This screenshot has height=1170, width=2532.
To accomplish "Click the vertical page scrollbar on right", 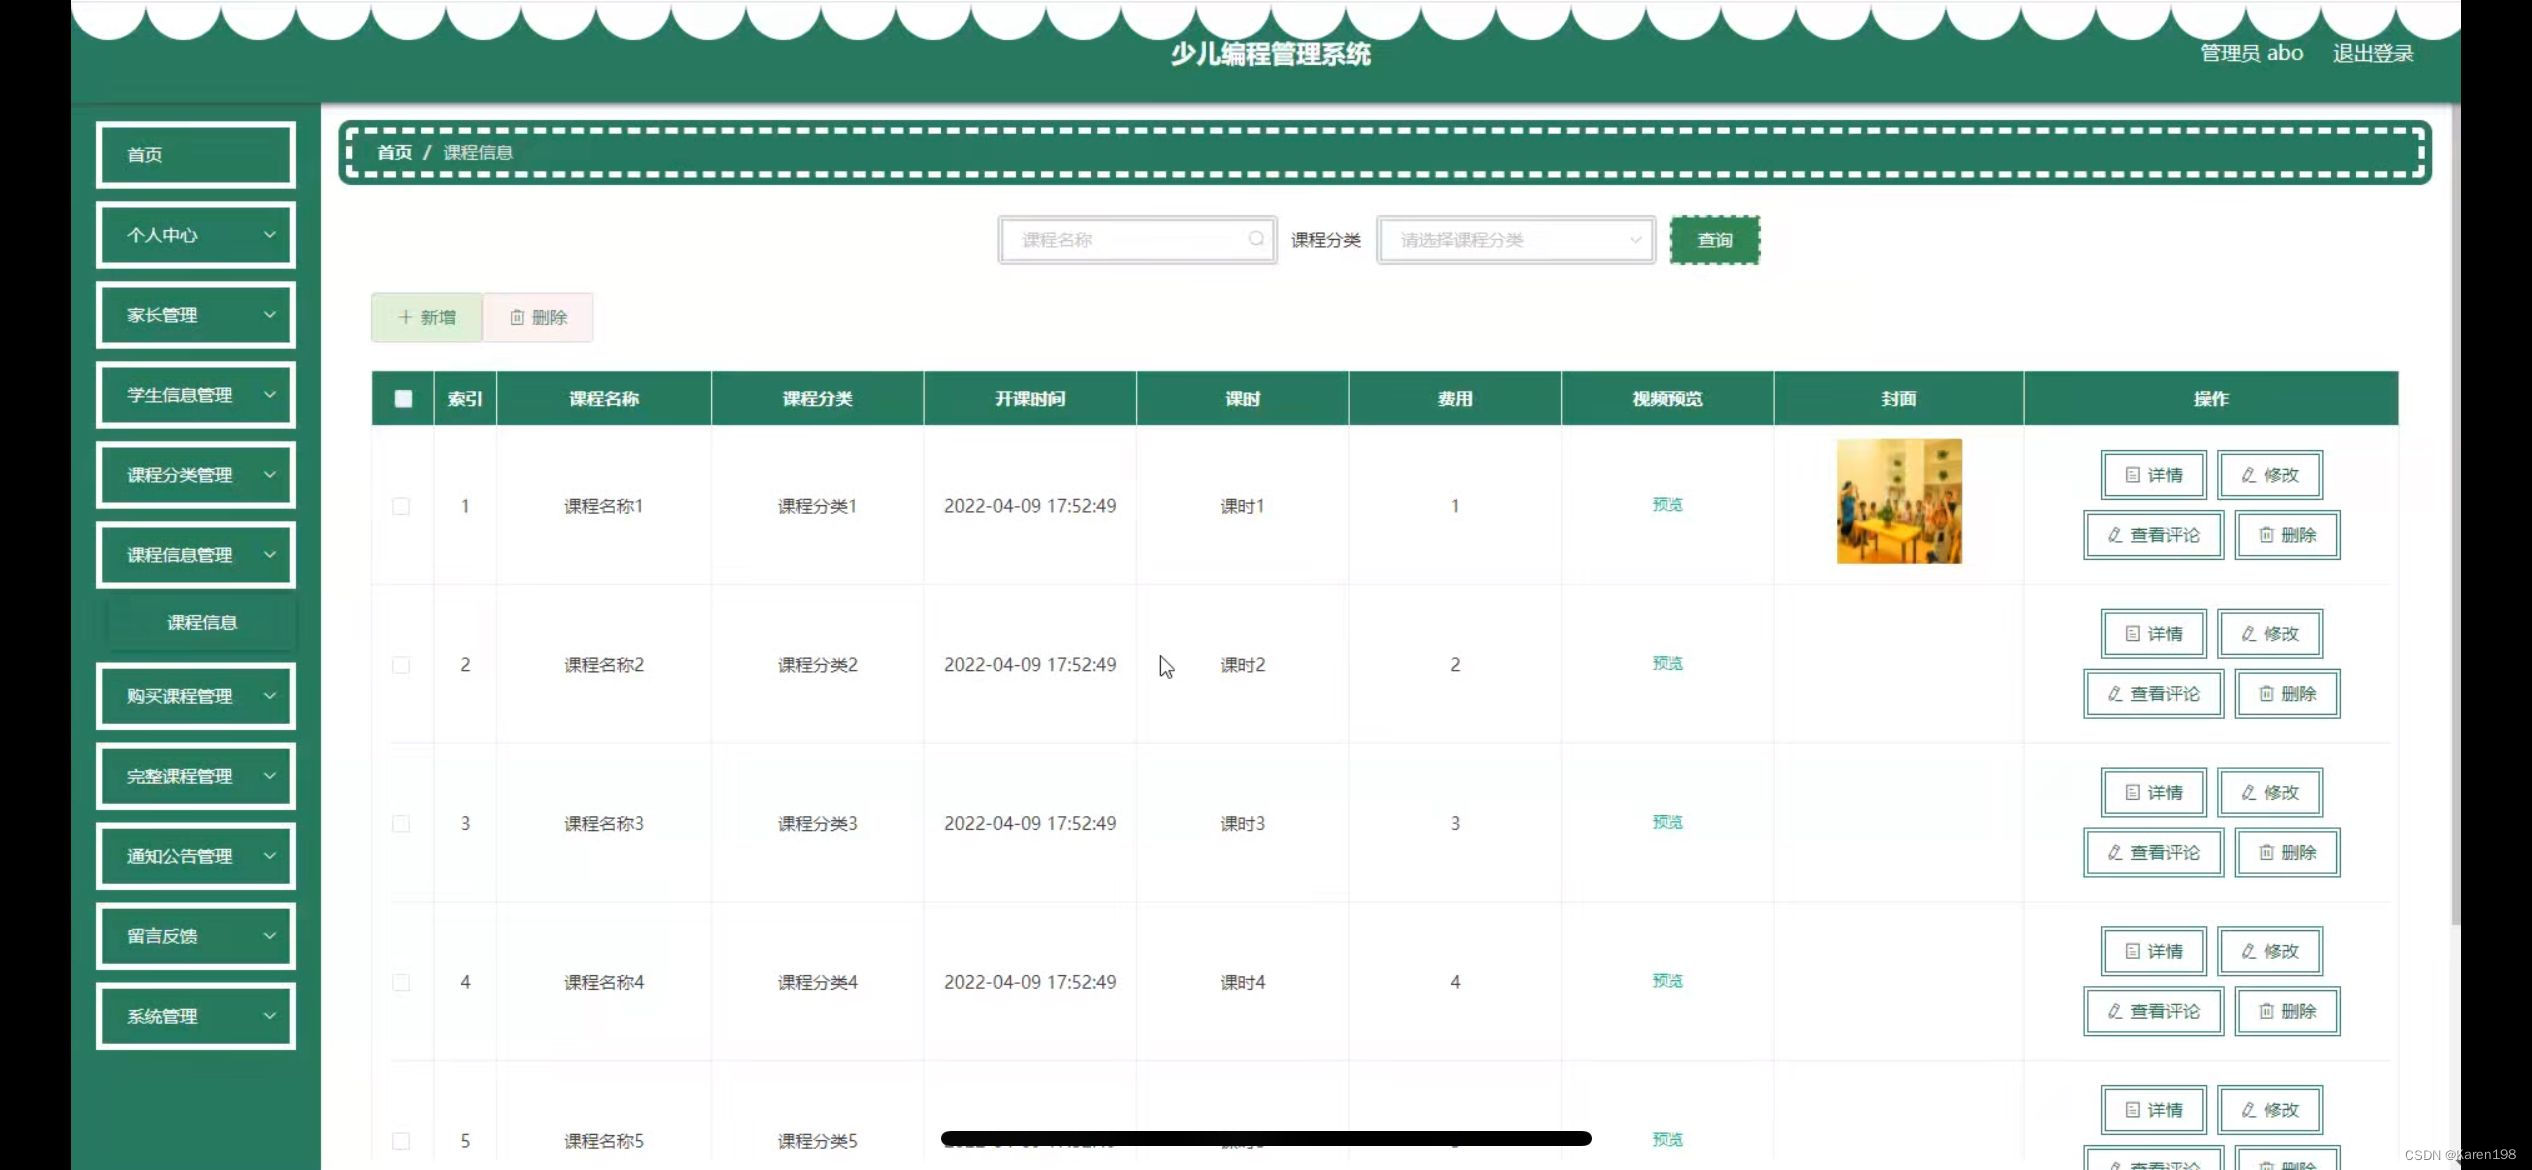I will pyautogui.click(x=2455, y=500).
